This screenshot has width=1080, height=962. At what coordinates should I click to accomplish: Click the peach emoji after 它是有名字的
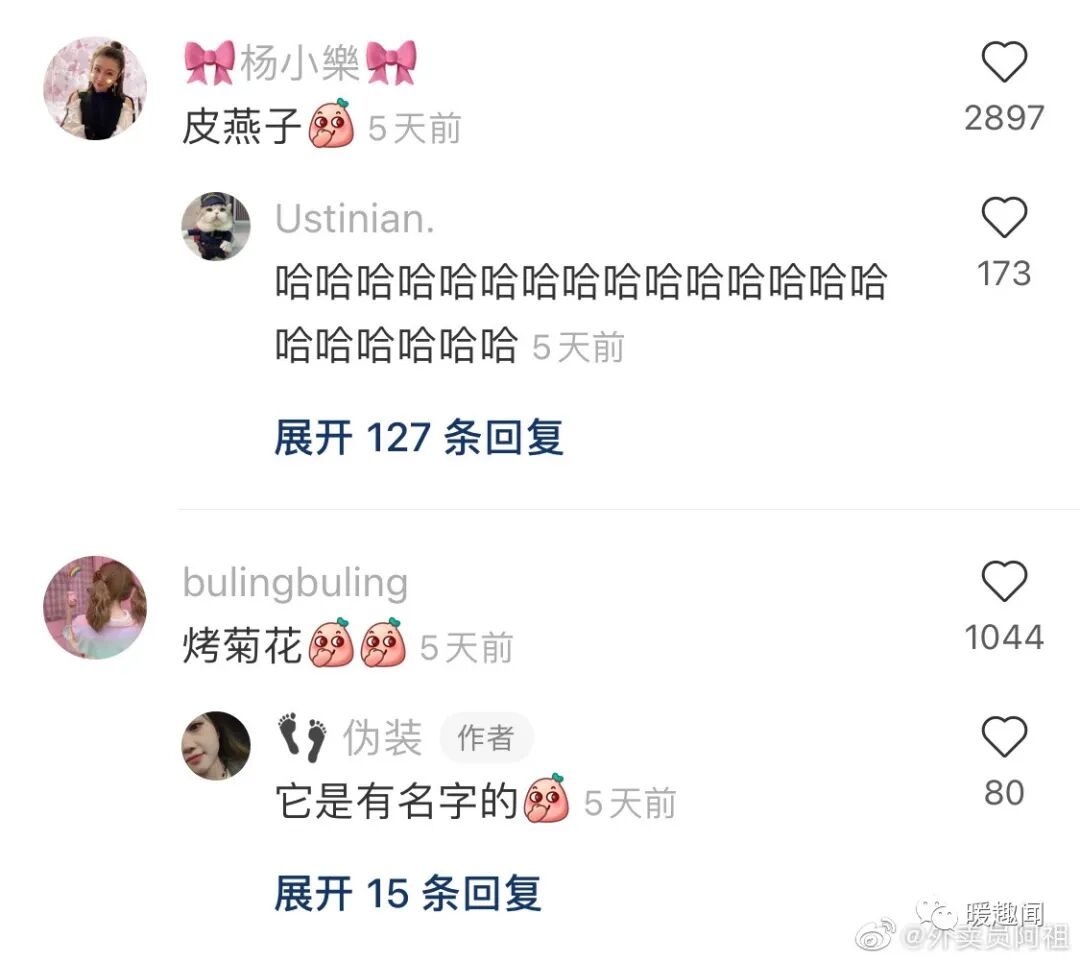click(547, 799)
